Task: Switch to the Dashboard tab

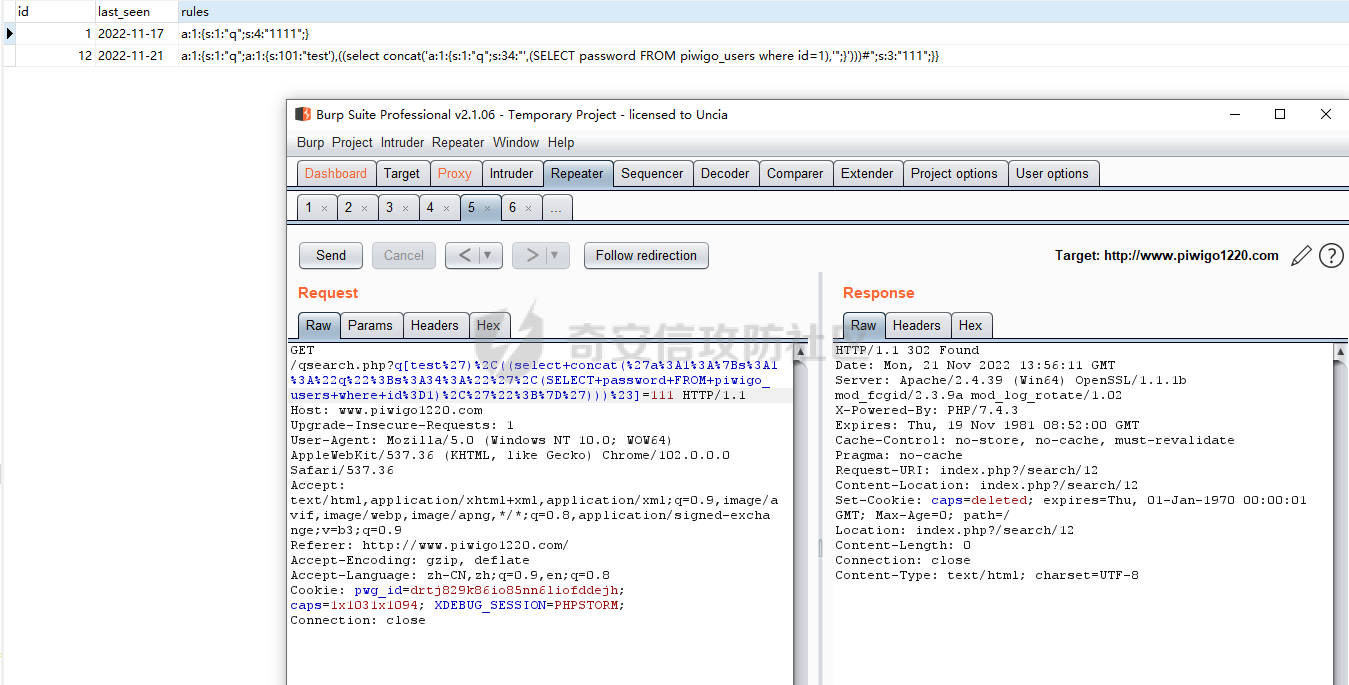Action: coord(336,173)
